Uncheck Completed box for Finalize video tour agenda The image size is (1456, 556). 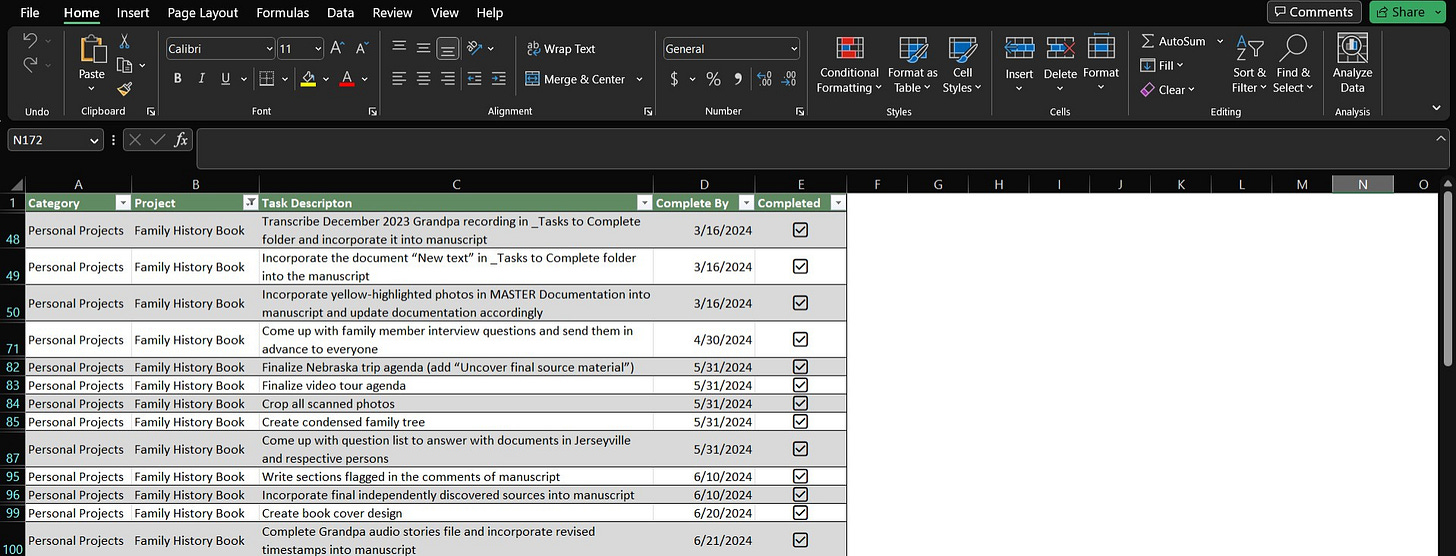[x=800, y=385]
